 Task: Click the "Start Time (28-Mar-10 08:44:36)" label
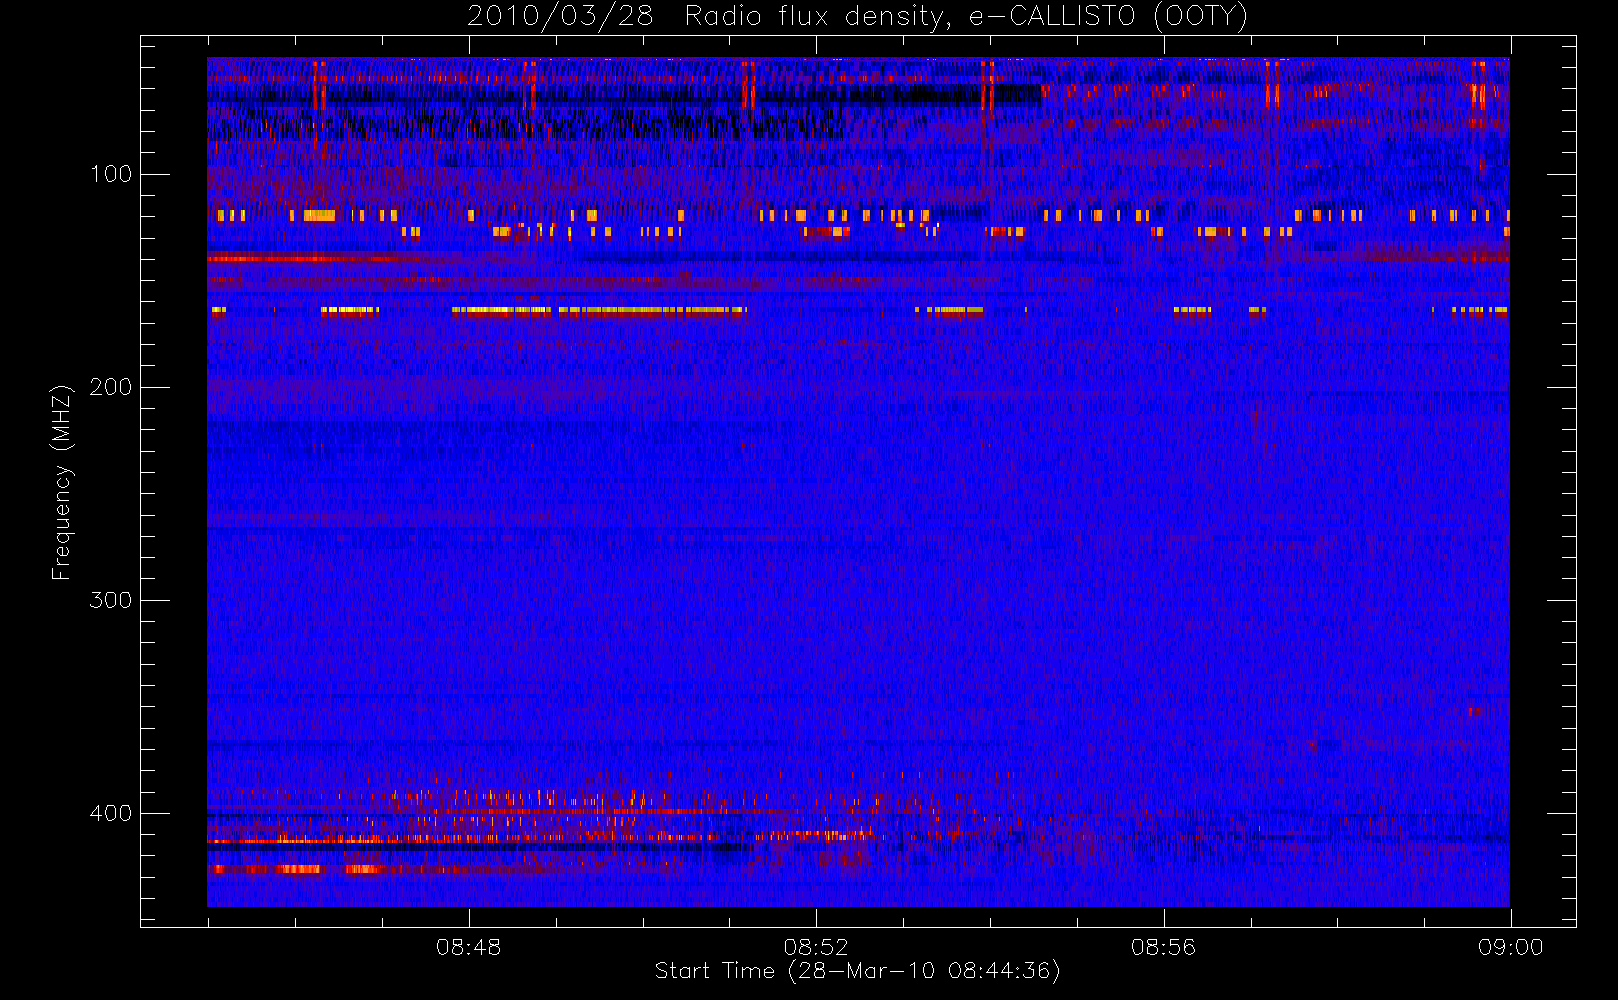[857, 971]
